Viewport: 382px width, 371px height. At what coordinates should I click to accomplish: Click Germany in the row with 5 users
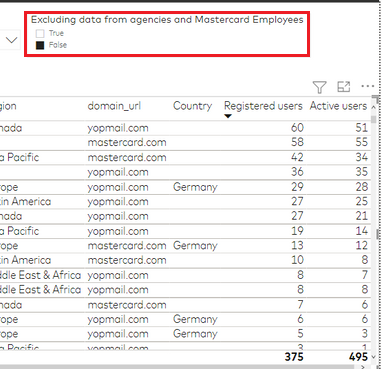click(x=195, y=334)
